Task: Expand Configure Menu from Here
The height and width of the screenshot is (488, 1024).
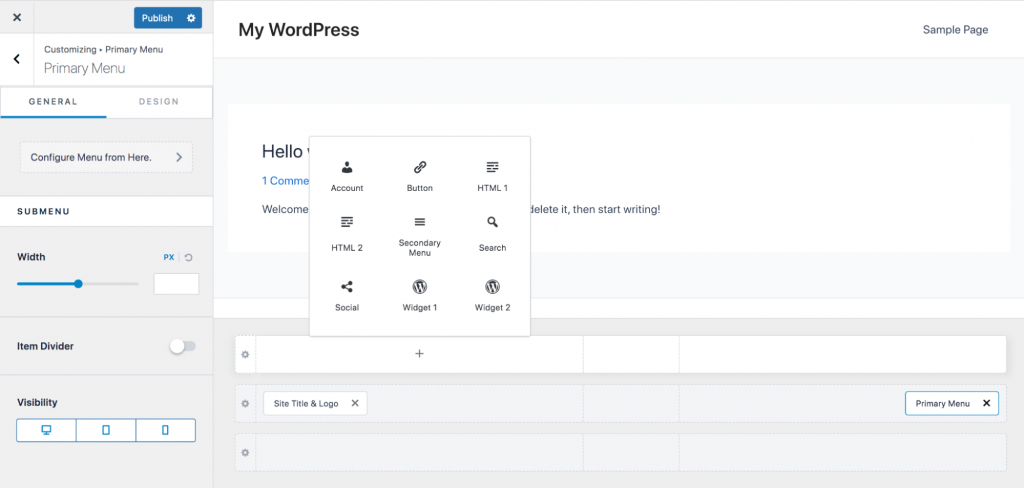Action: 106,157
